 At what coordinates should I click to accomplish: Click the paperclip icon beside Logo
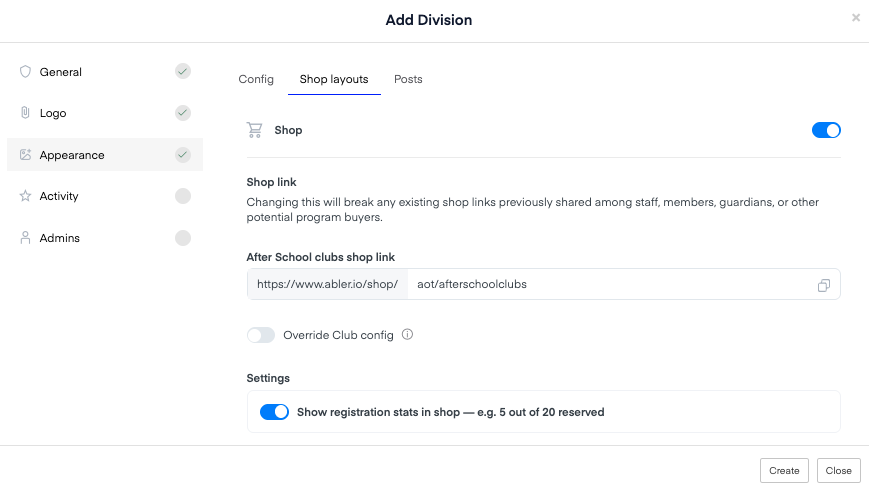(25, 113)
